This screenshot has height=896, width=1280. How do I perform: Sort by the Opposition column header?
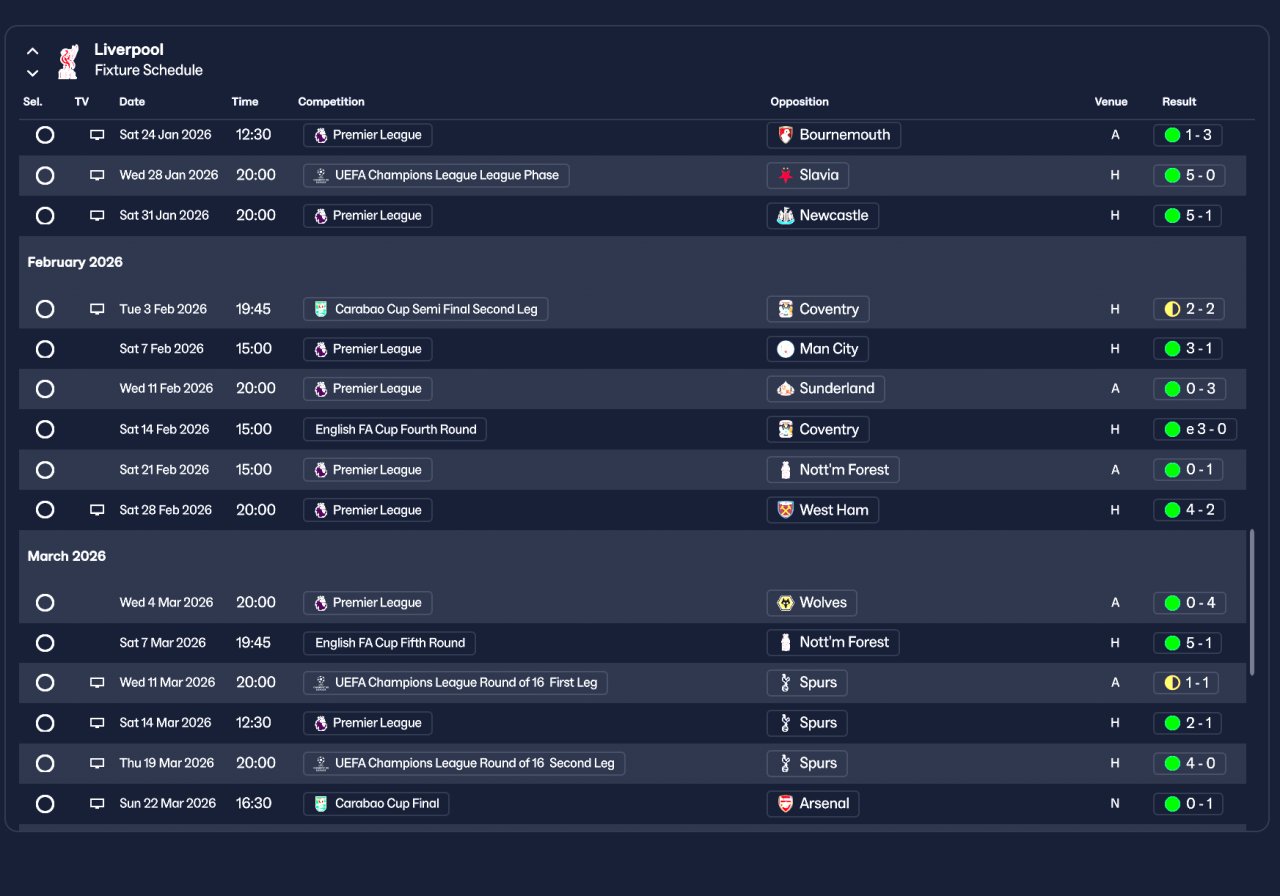click(x=800, y=102)
